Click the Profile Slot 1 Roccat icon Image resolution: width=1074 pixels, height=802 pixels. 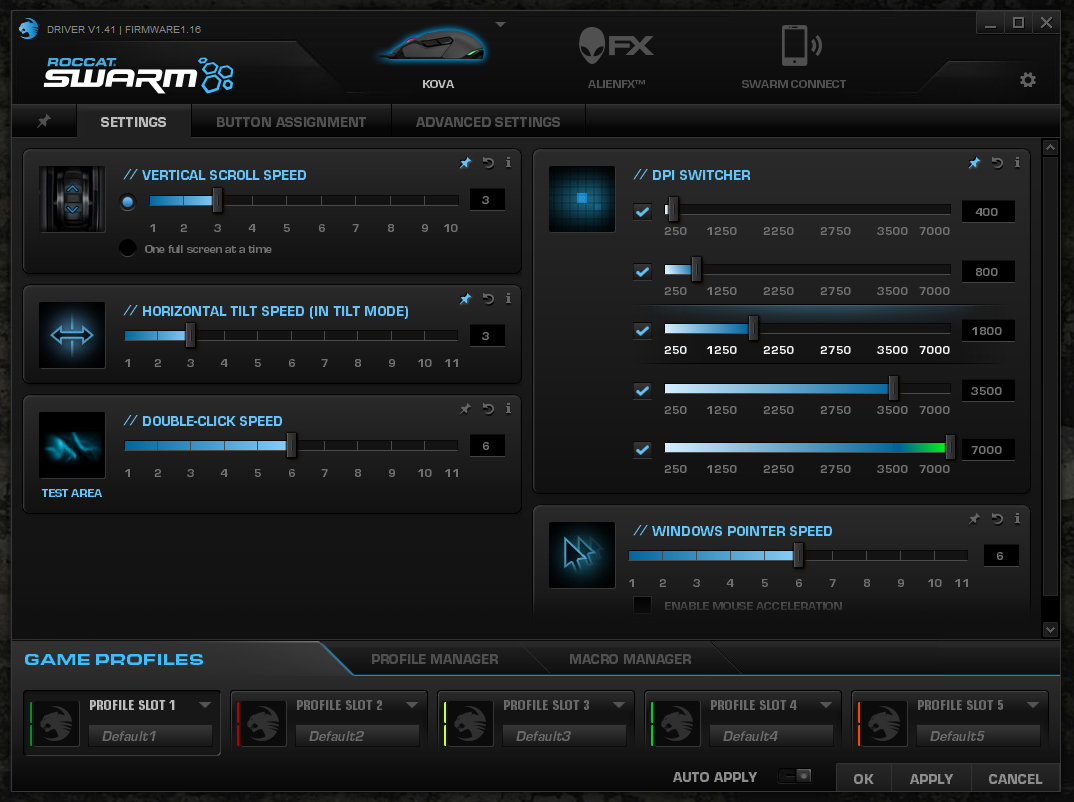click(55, 723)
